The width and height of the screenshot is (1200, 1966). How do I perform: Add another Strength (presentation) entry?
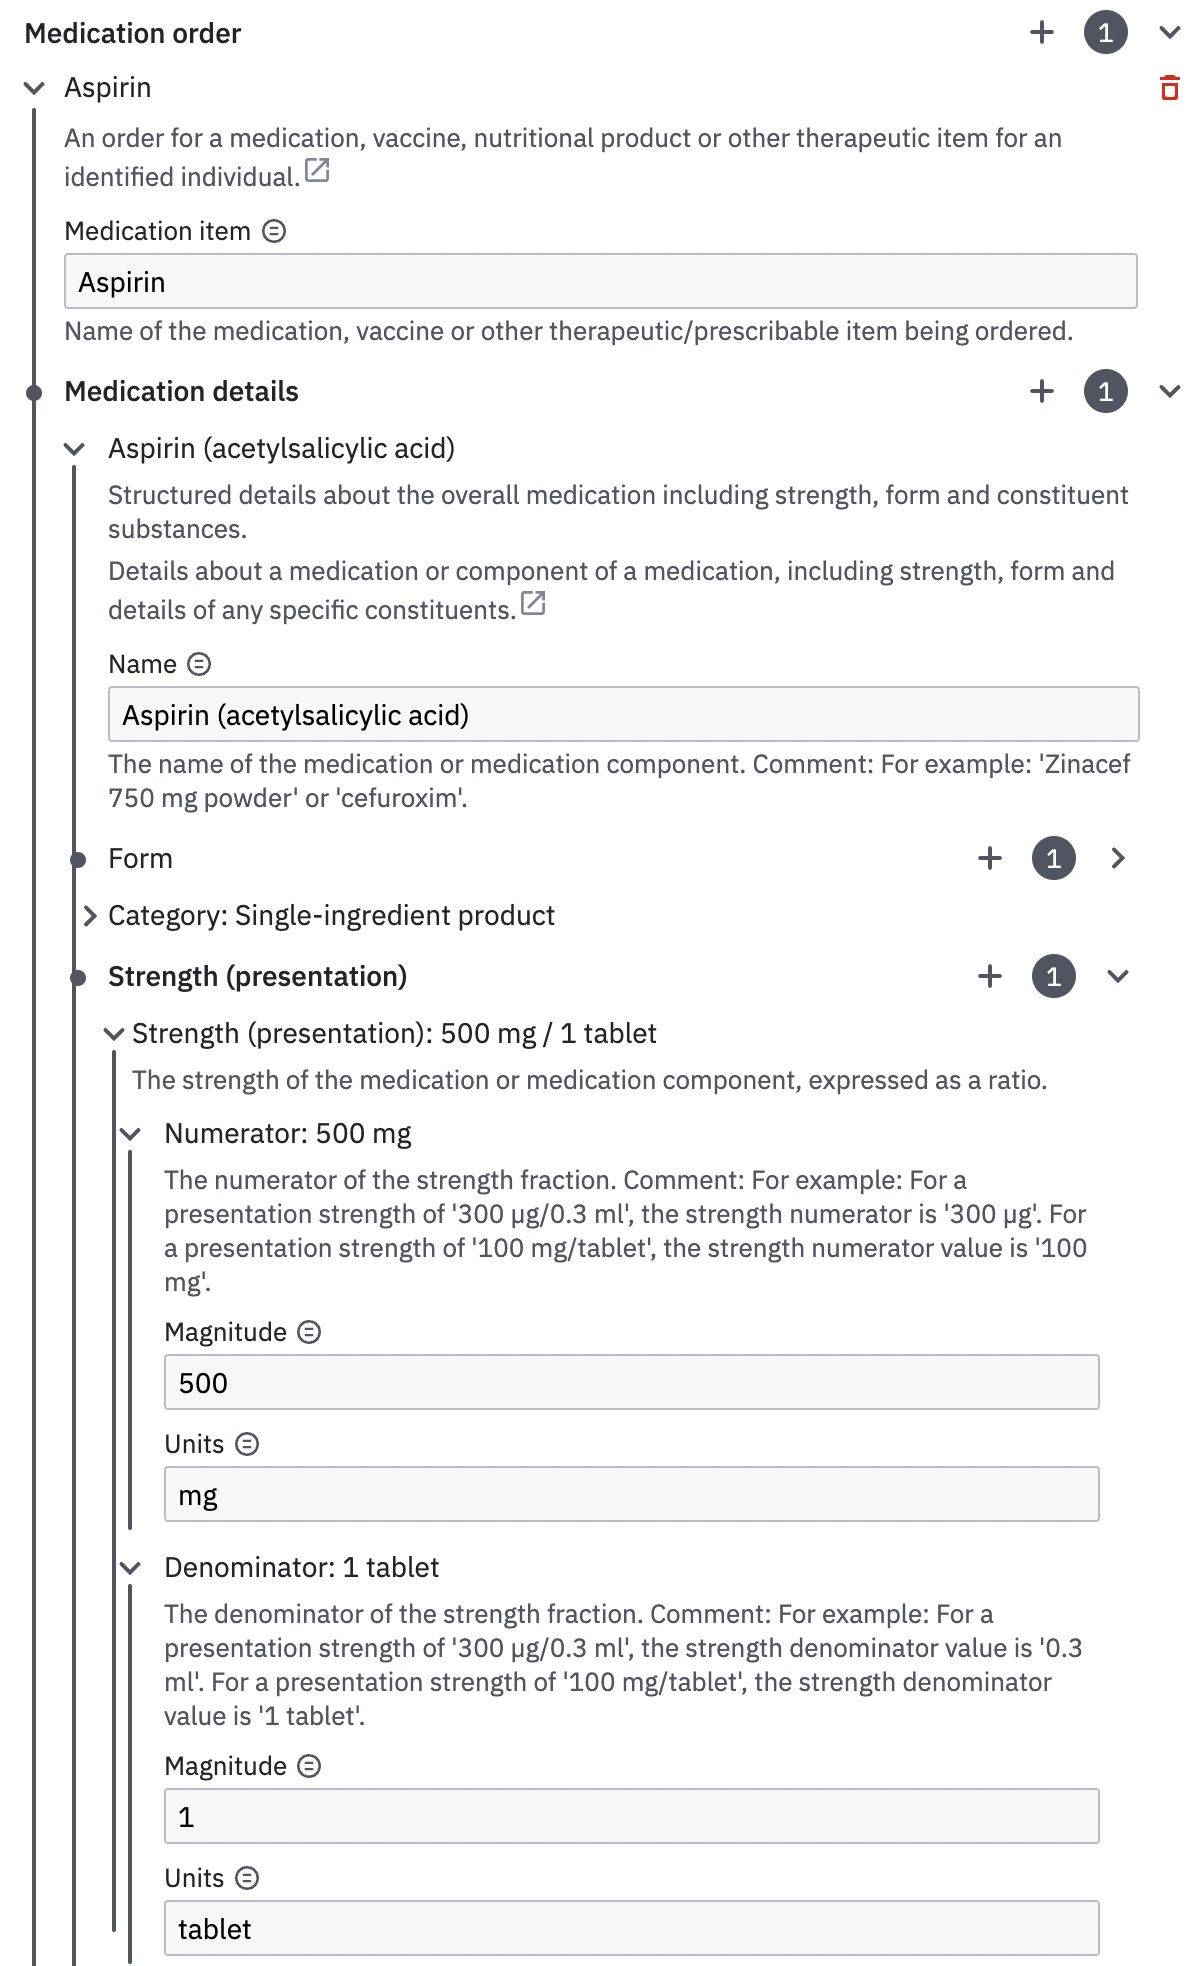tap(990, 976)
